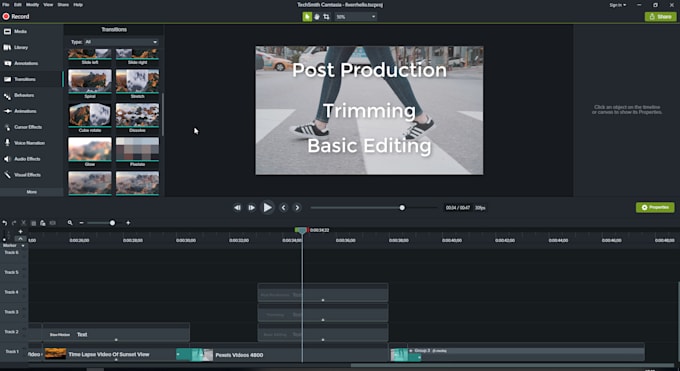Screen dimensions: 680x371
Task: Click the playback scrubber handle
Action: (x=402, y=208)
